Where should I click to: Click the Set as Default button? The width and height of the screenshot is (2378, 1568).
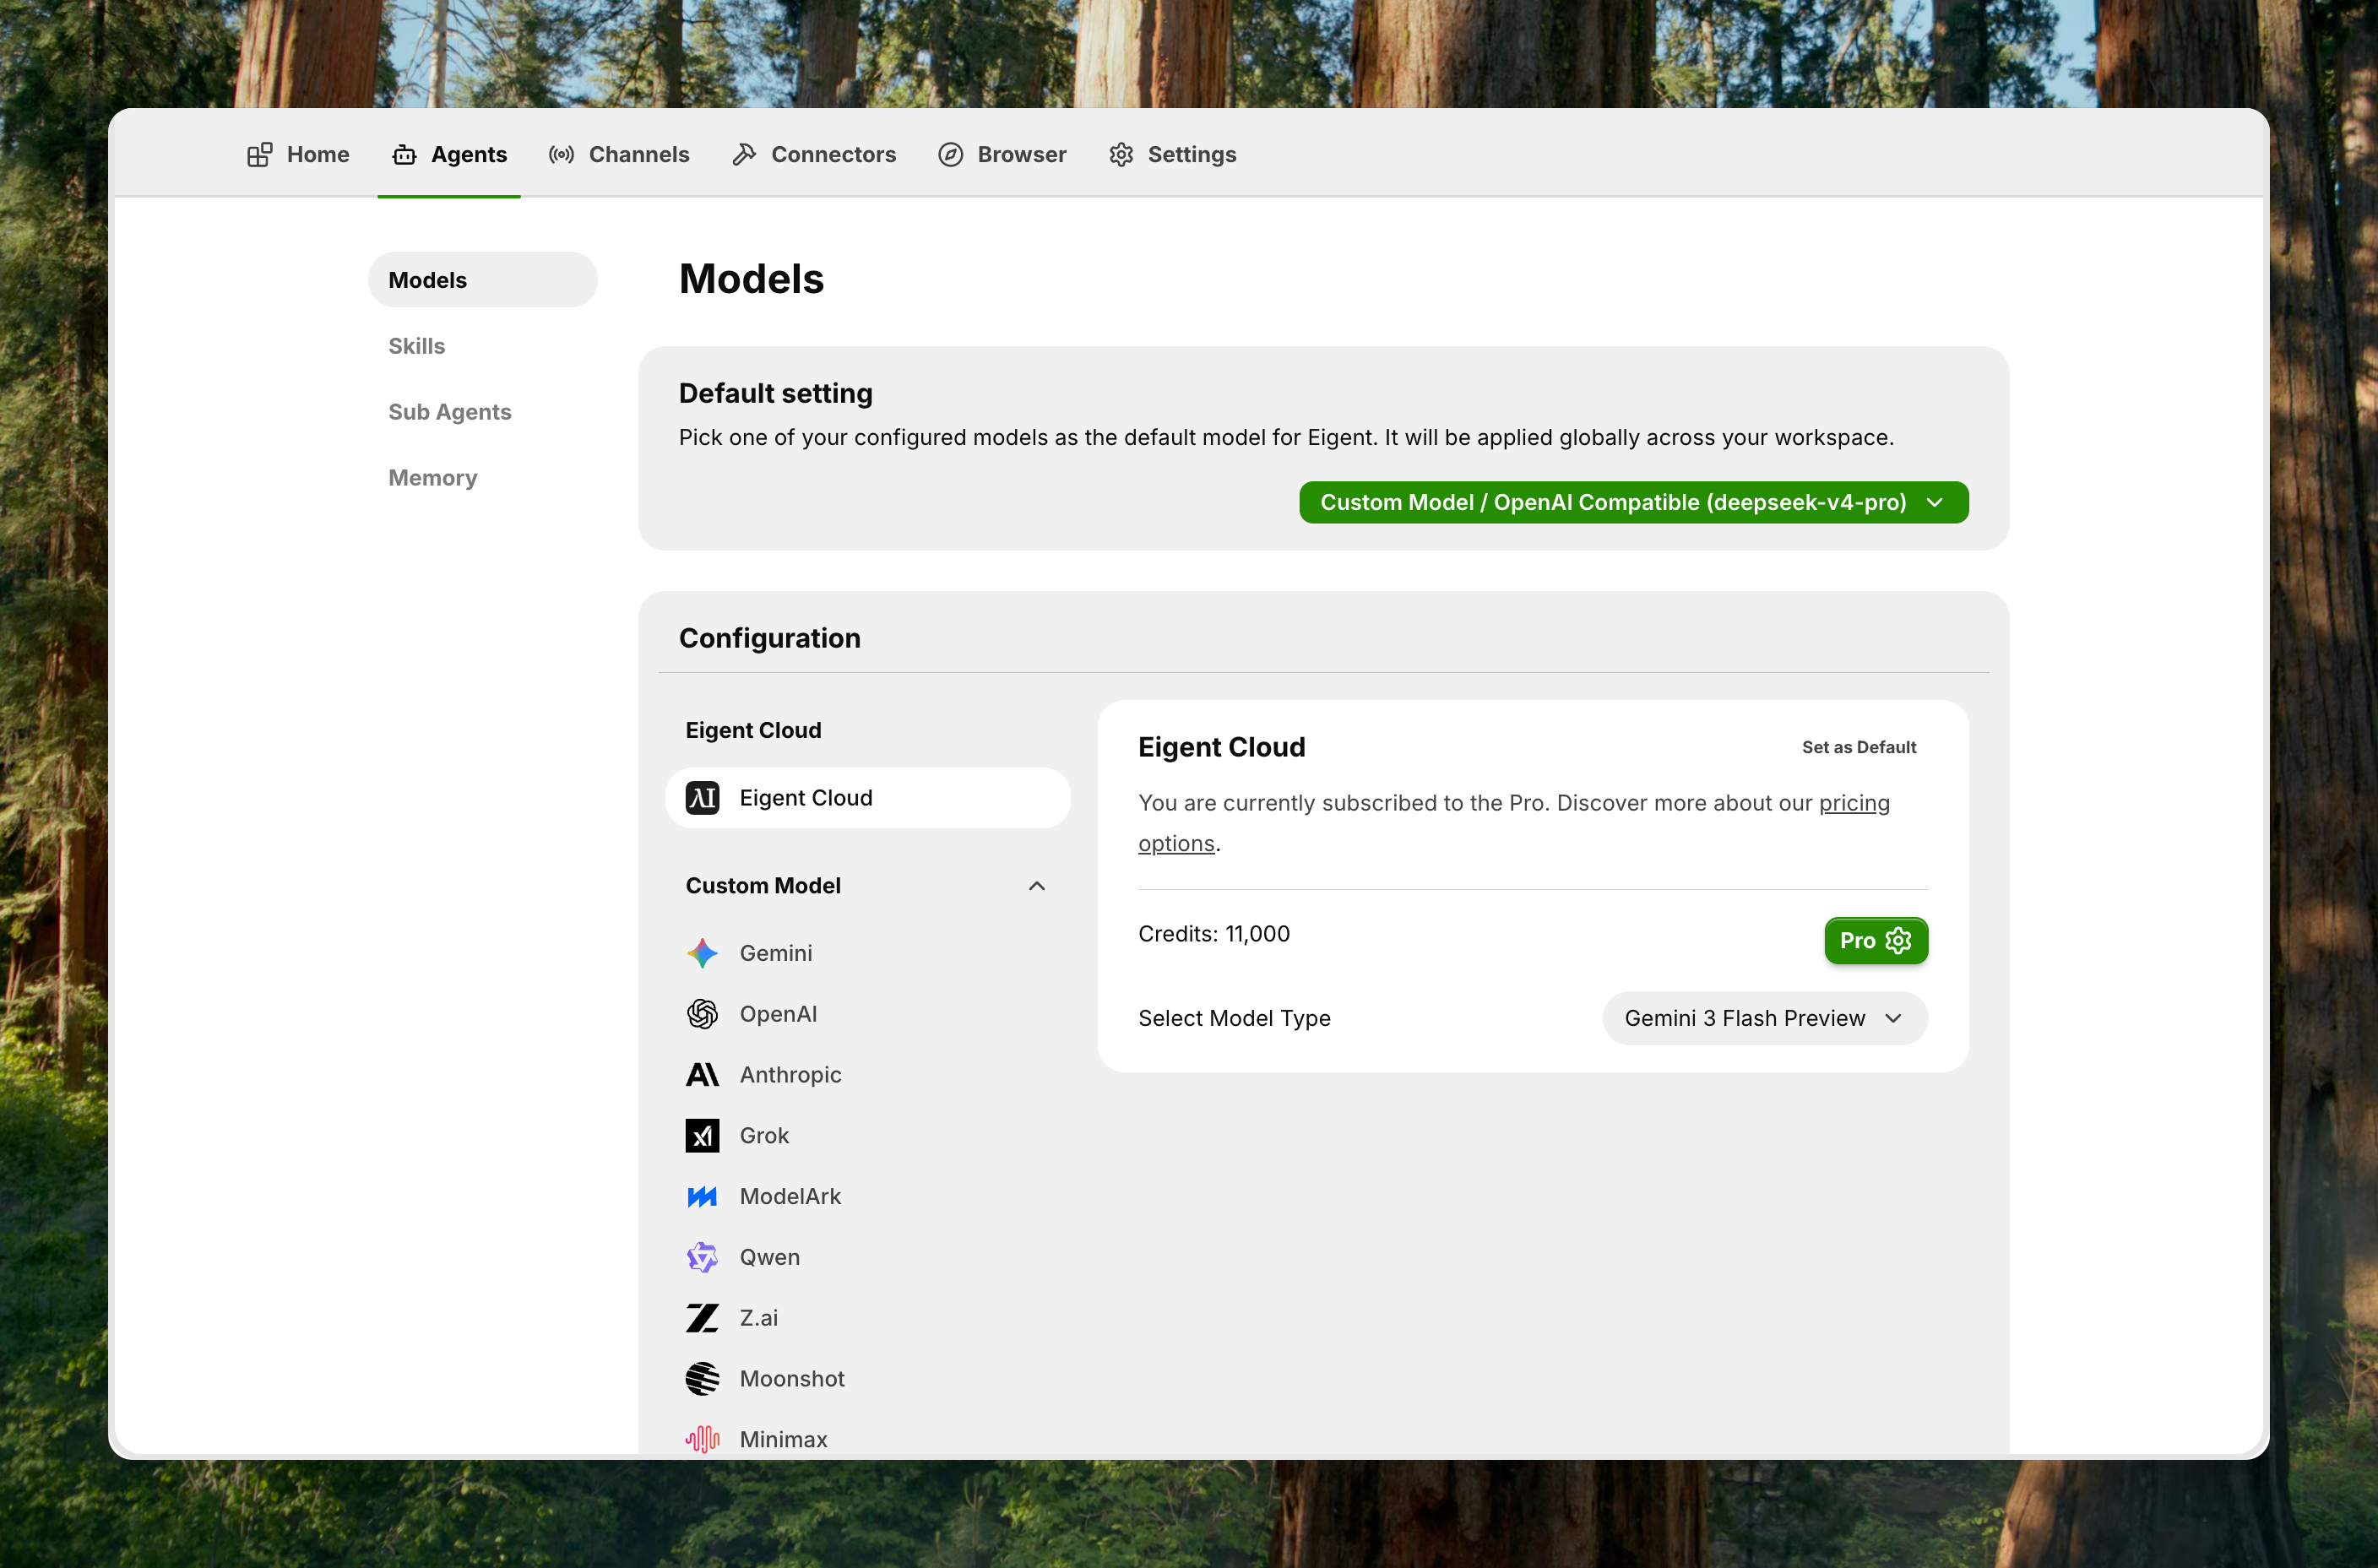pos(1859,747)
